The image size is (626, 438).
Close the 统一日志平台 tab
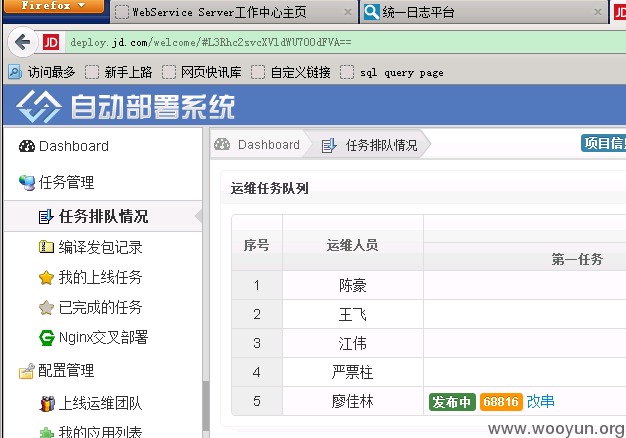pos(598,12)
